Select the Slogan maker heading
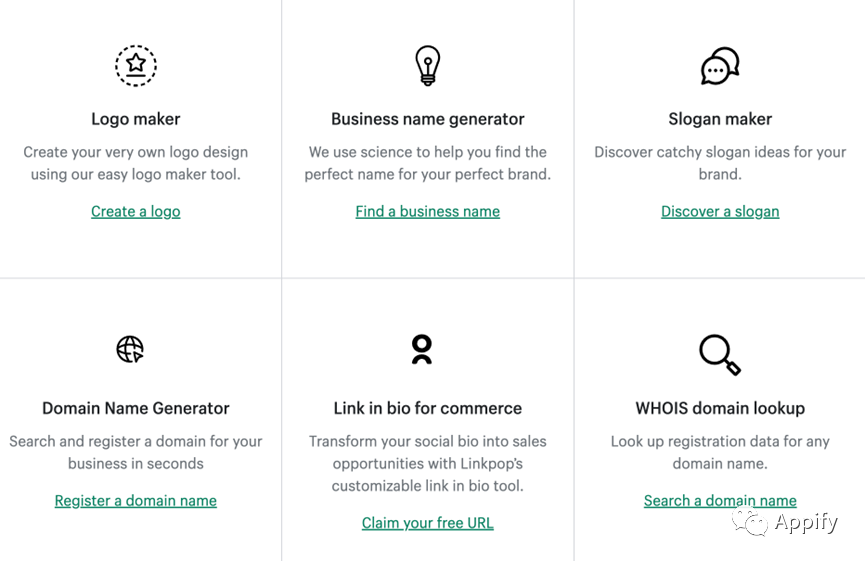This screenshot has height=561, width=865. point(720,119)
